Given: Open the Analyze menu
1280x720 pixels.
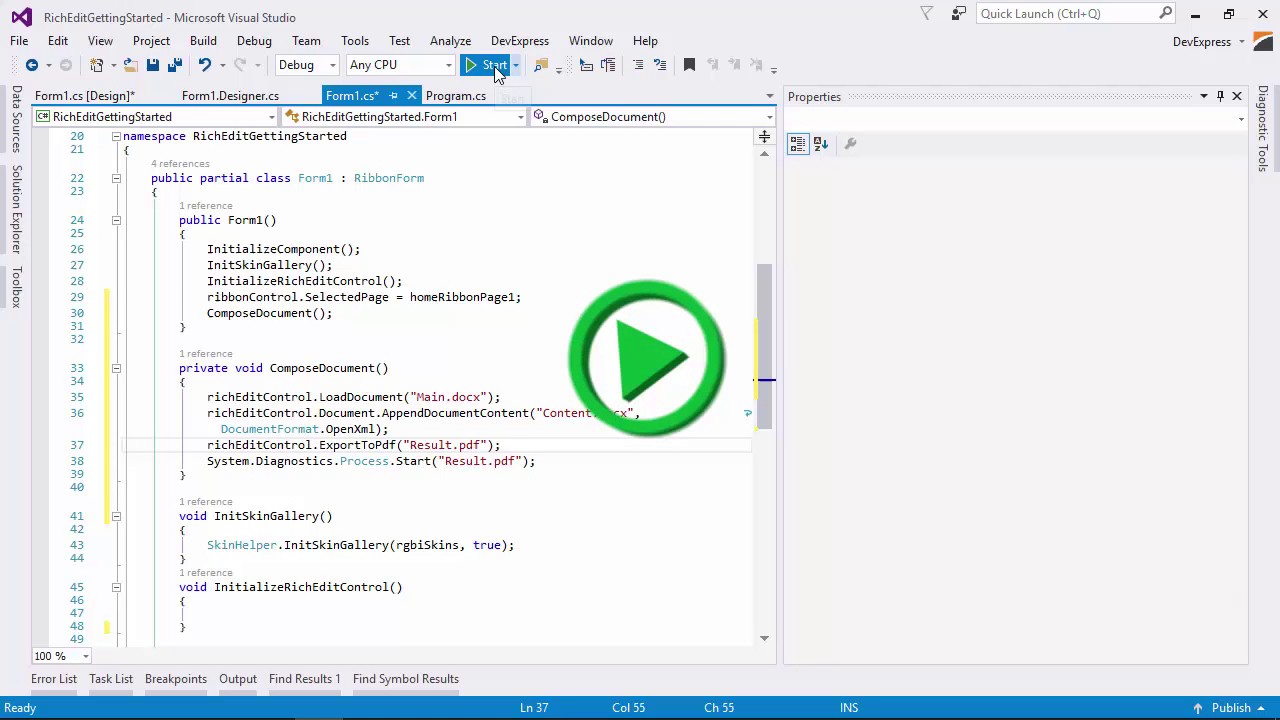Looking at the screenshot, I should coord(450,41).
